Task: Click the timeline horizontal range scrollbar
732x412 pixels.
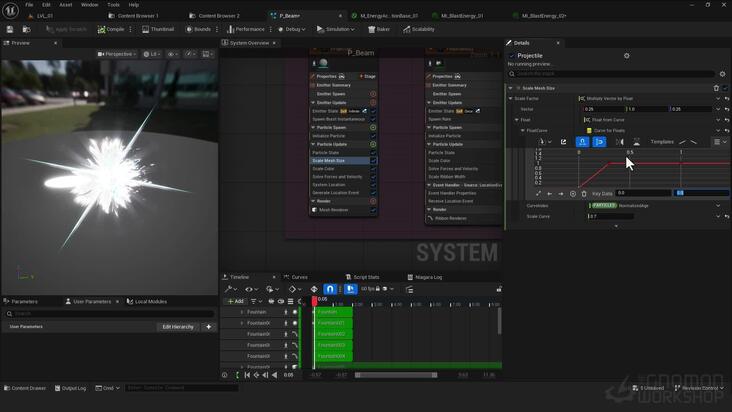Action: pos(396,375)
